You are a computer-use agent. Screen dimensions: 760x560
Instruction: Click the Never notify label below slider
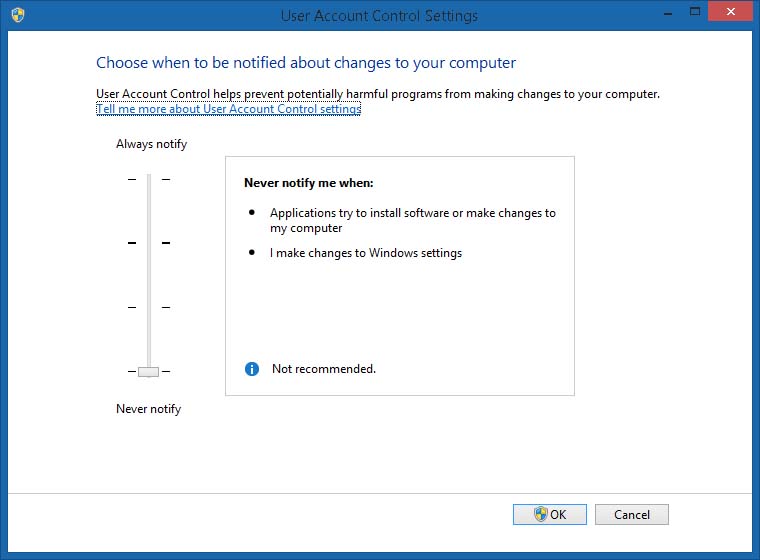click(148, 409)
